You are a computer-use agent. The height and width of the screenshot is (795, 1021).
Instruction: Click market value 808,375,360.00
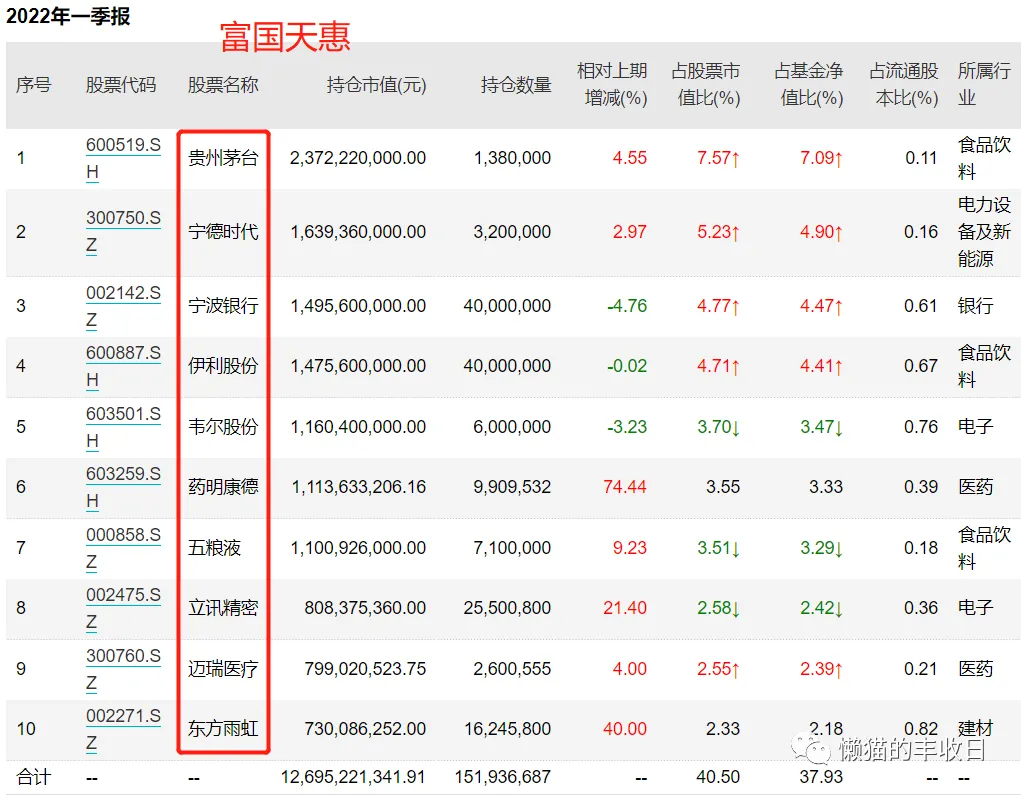tap(365, 608)
